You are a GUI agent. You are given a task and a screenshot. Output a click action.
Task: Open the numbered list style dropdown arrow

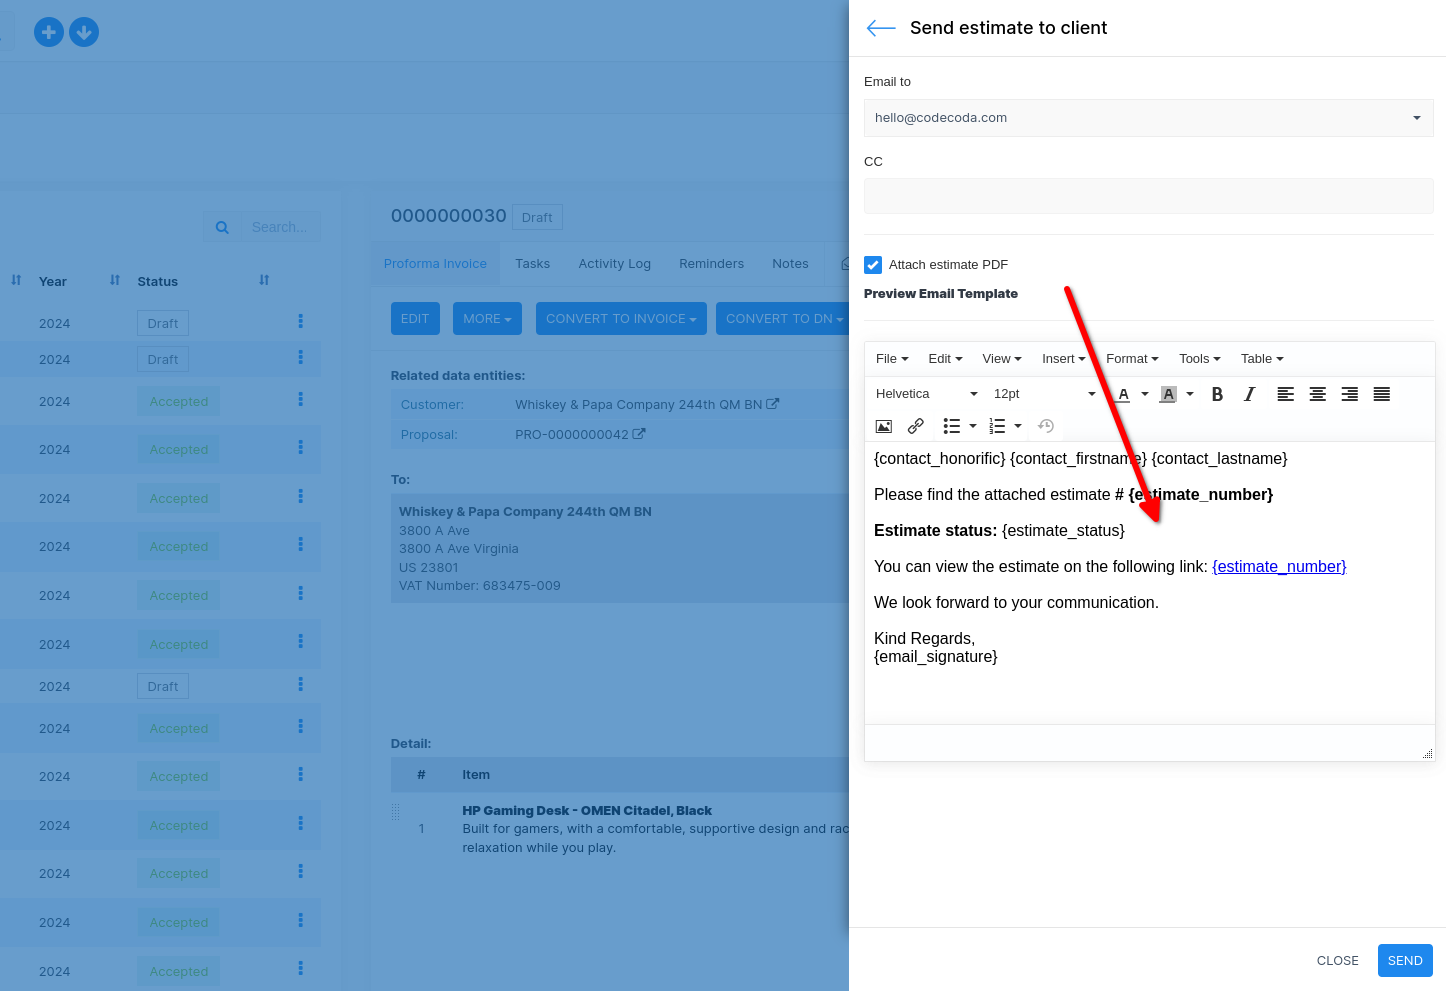point(1018,426)
